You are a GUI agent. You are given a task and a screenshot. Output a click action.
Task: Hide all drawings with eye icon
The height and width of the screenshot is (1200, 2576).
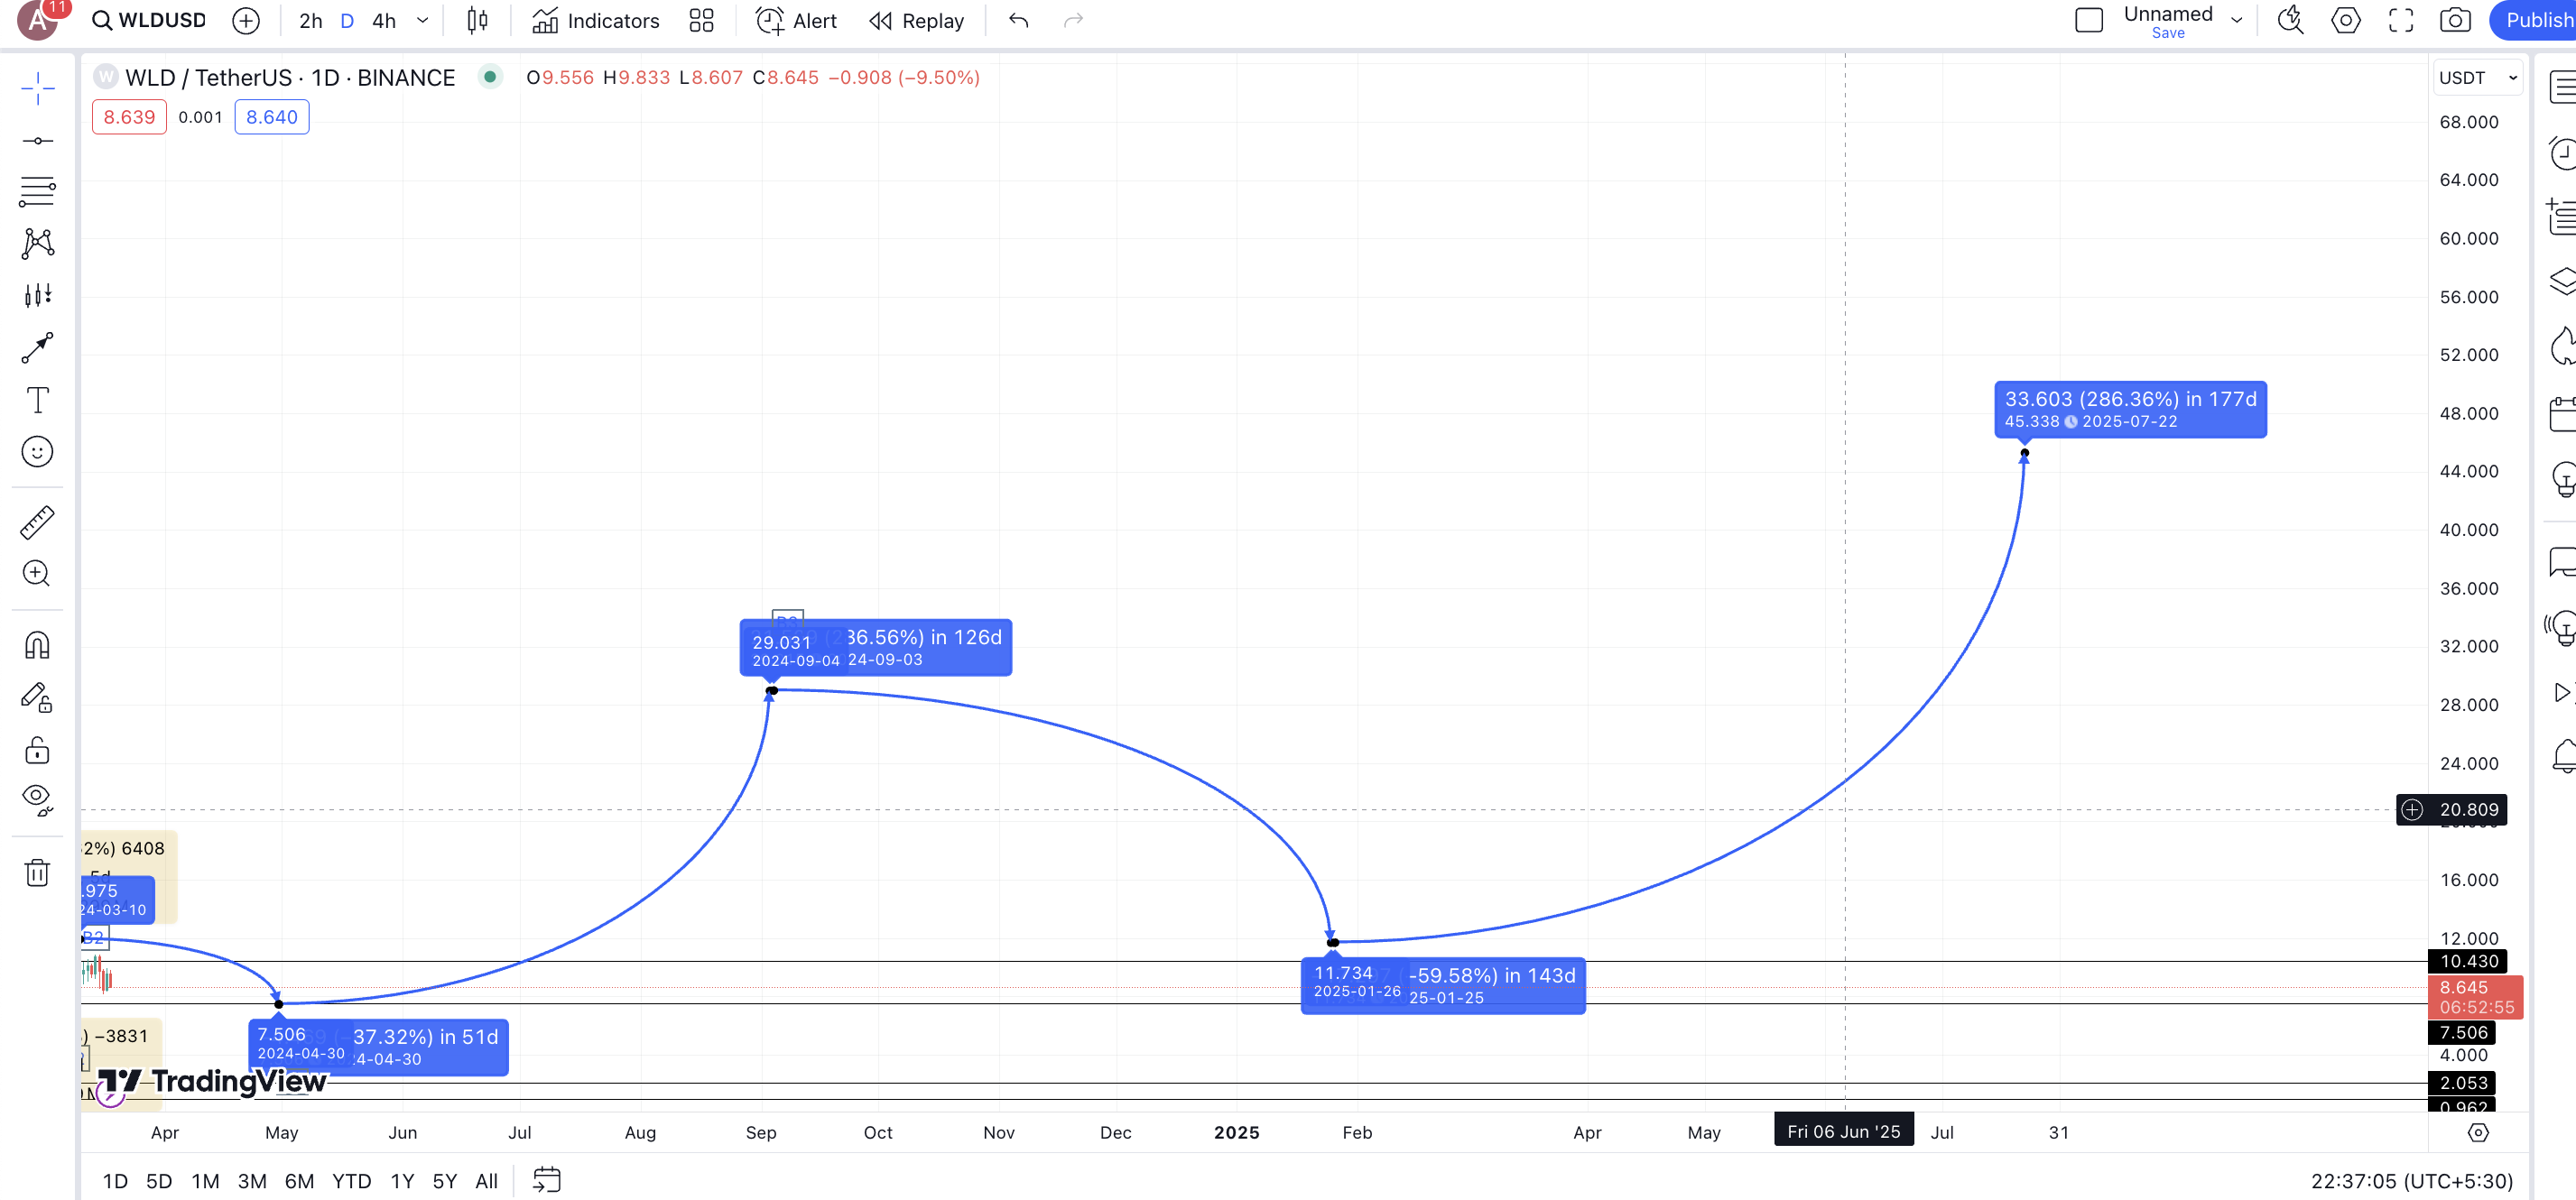point(37,798)
